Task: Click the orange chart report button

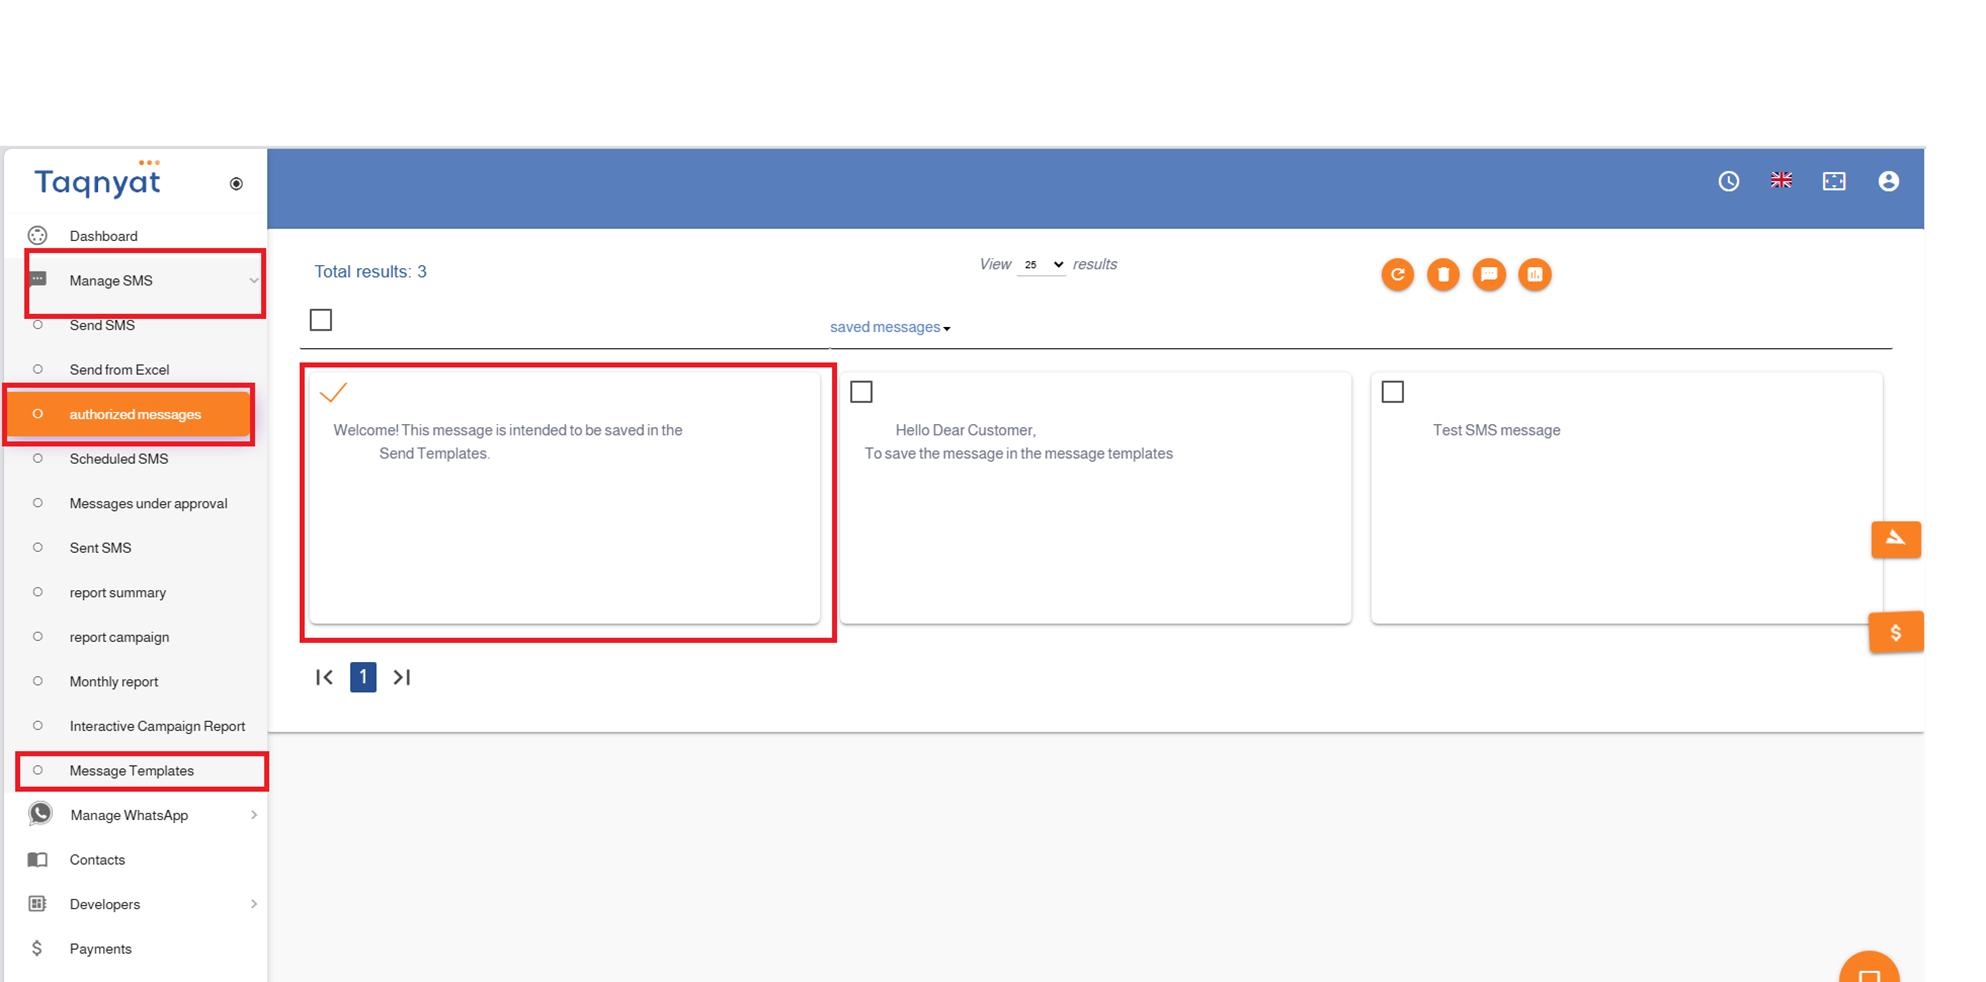Action: [1535, 274]
